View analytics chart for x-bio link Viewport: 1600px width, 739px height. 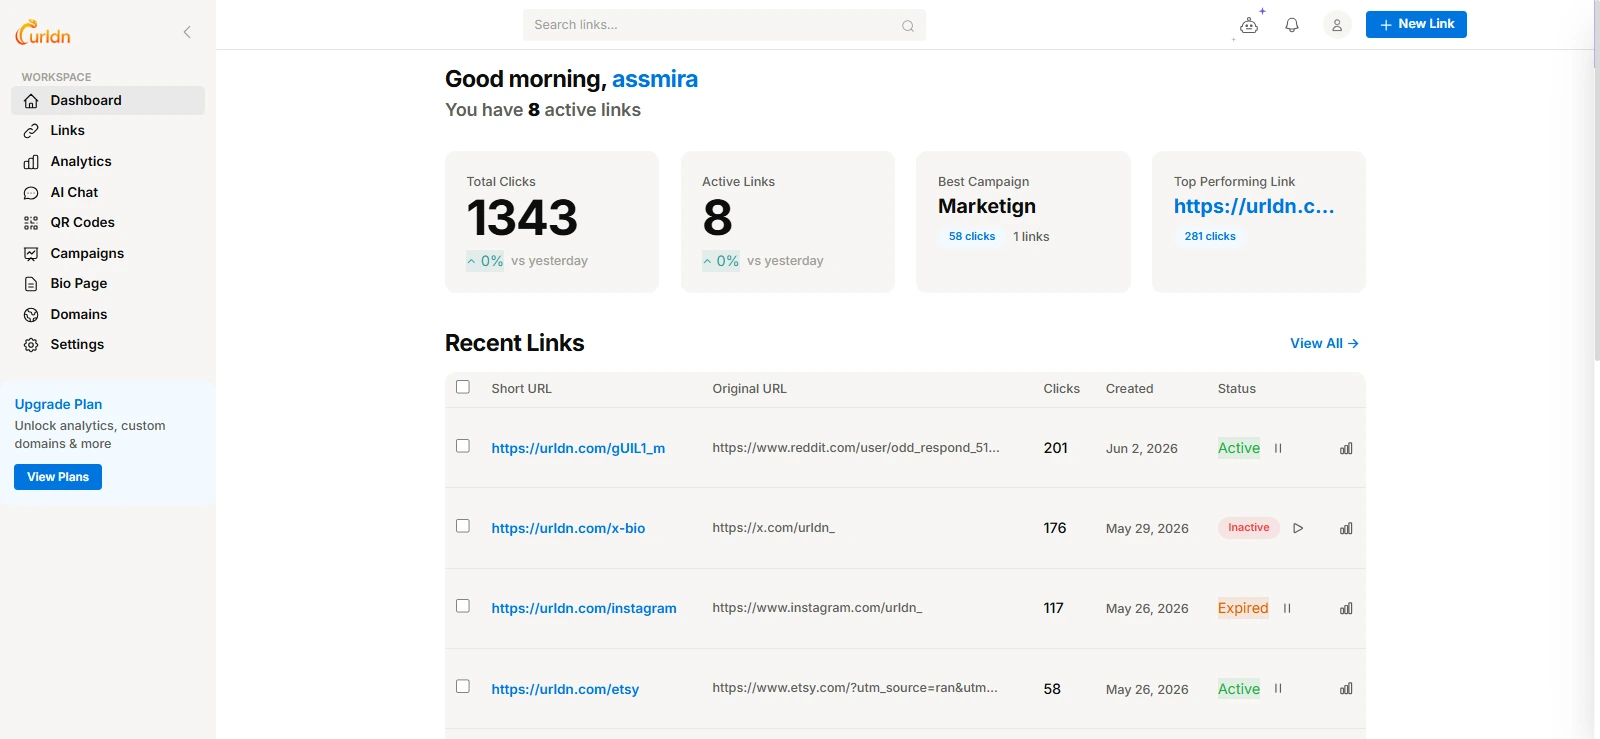tap(1346, 528)
